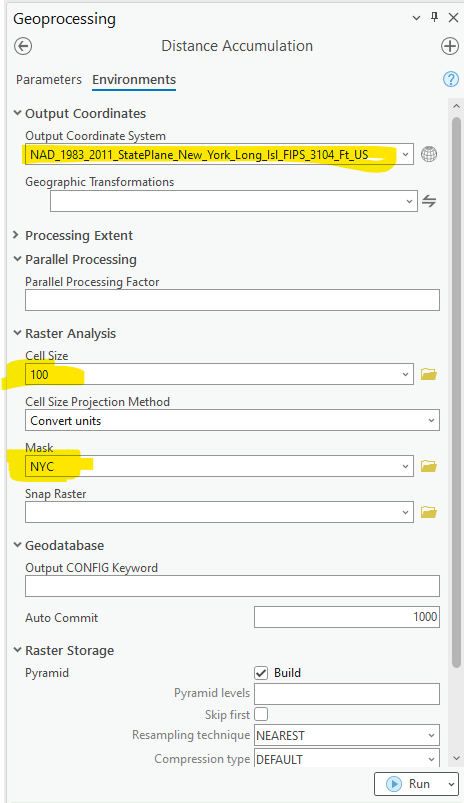The height and width of the screenshot is (803, 464).
Task: Open geoprocessing help question mark icon
Action: point(451,79)
